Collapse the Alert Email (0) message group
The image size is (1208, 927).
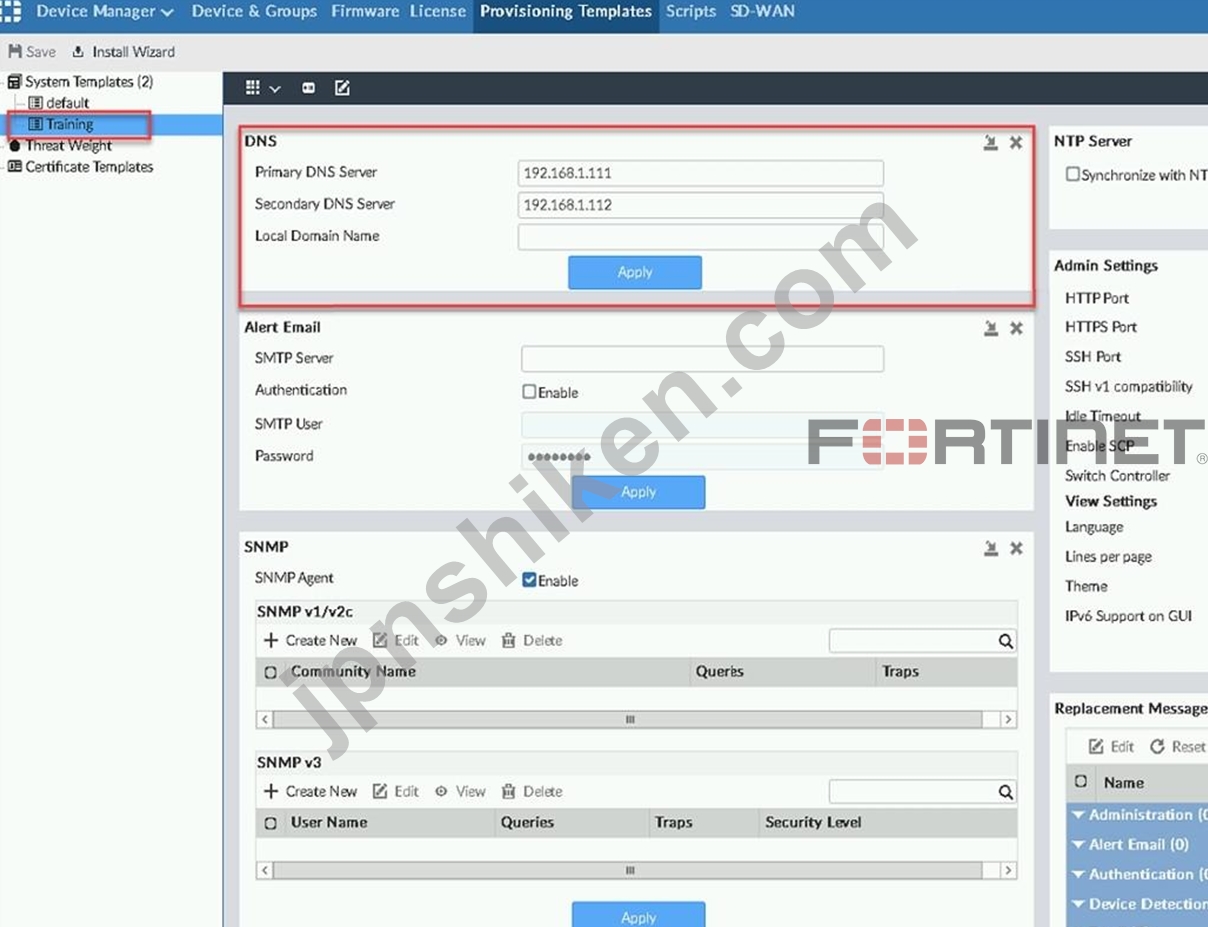coord(1078,845)
